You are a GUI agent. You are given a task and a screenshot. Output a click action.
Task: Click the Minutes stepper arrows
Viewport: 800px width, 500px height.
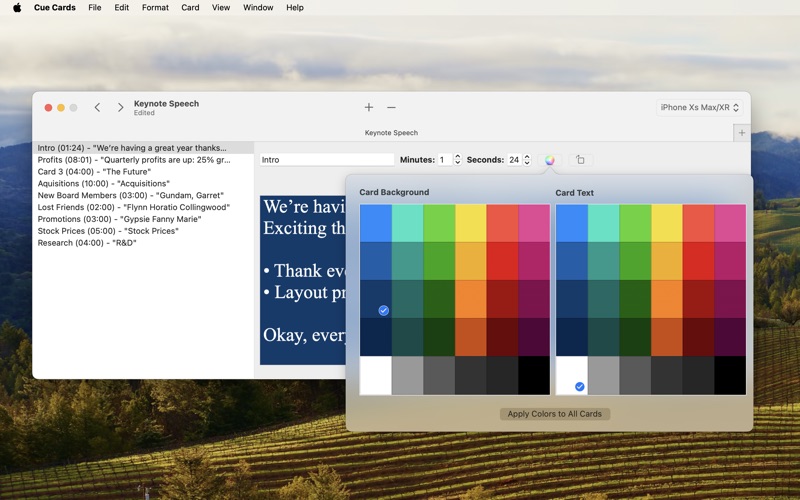(x=458, y=160)
